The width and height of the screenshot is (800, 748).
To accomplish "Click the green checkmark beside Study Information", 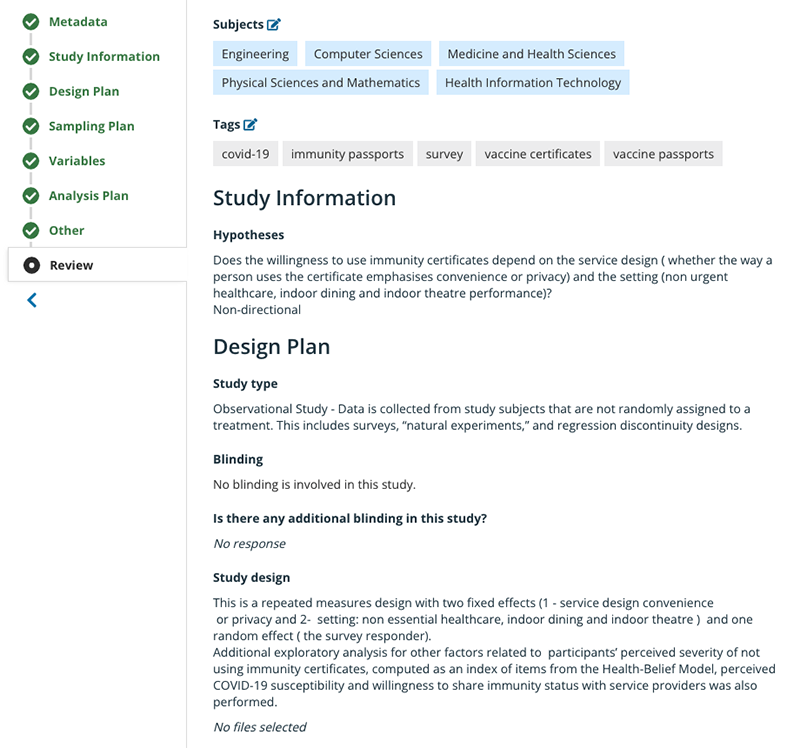I will click(31, 57).
